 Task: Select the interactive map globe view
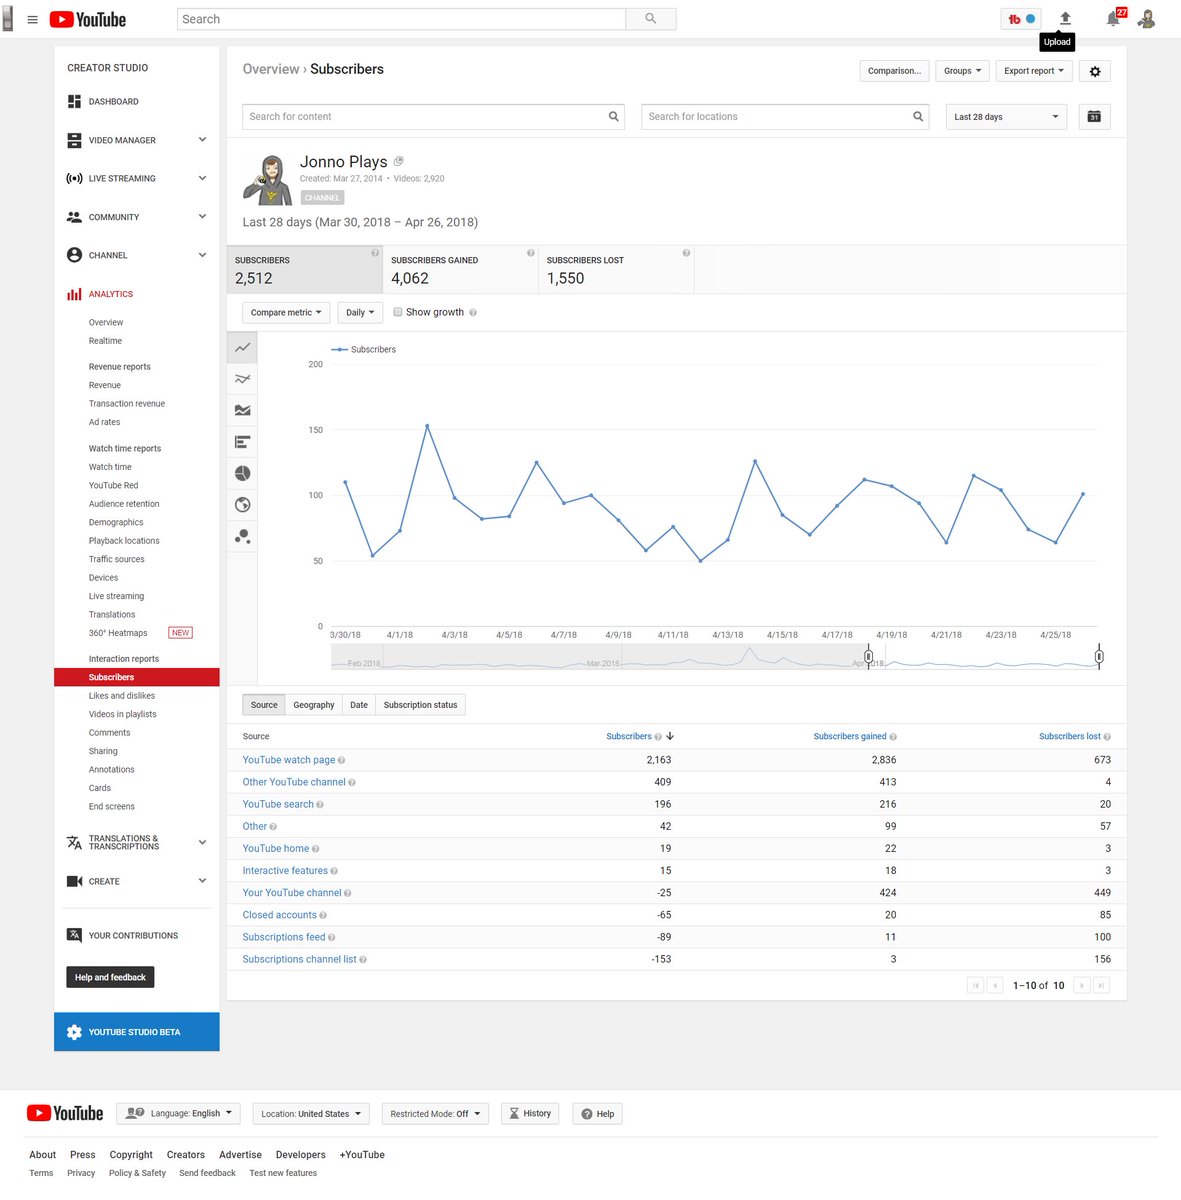tap(242, 505)
